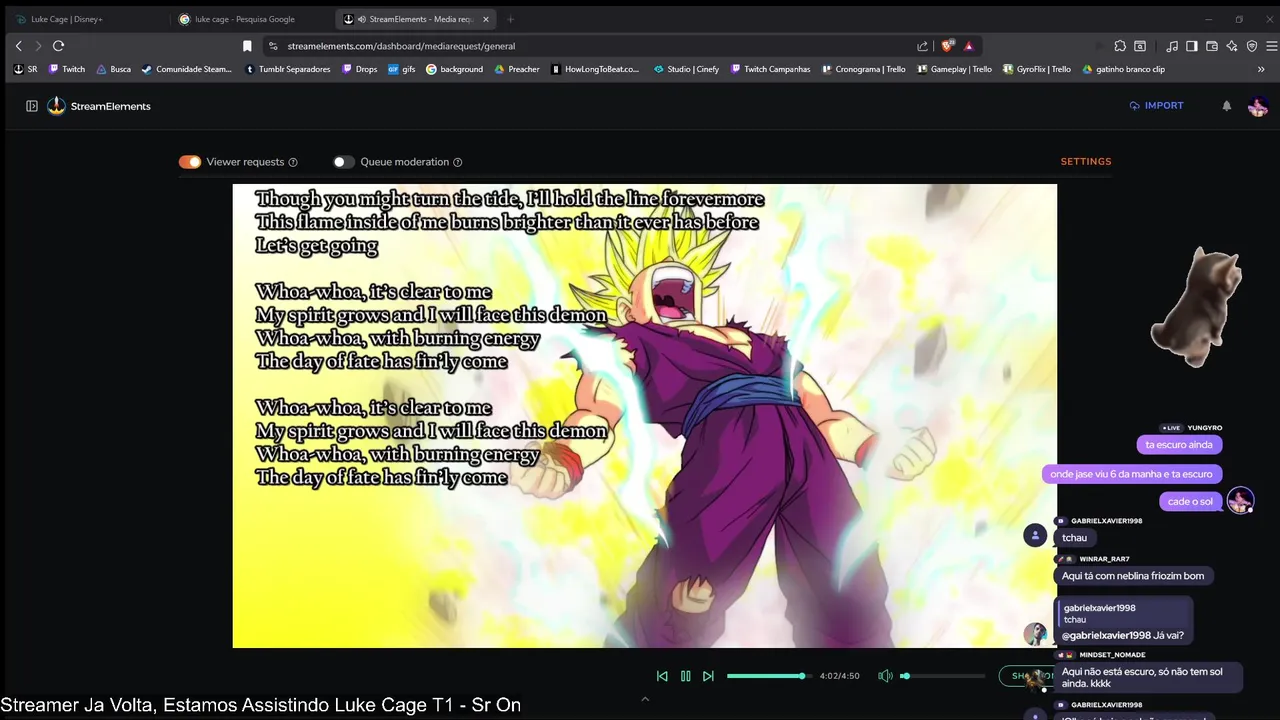Open media request SETTINGS

click(1086, 161)
